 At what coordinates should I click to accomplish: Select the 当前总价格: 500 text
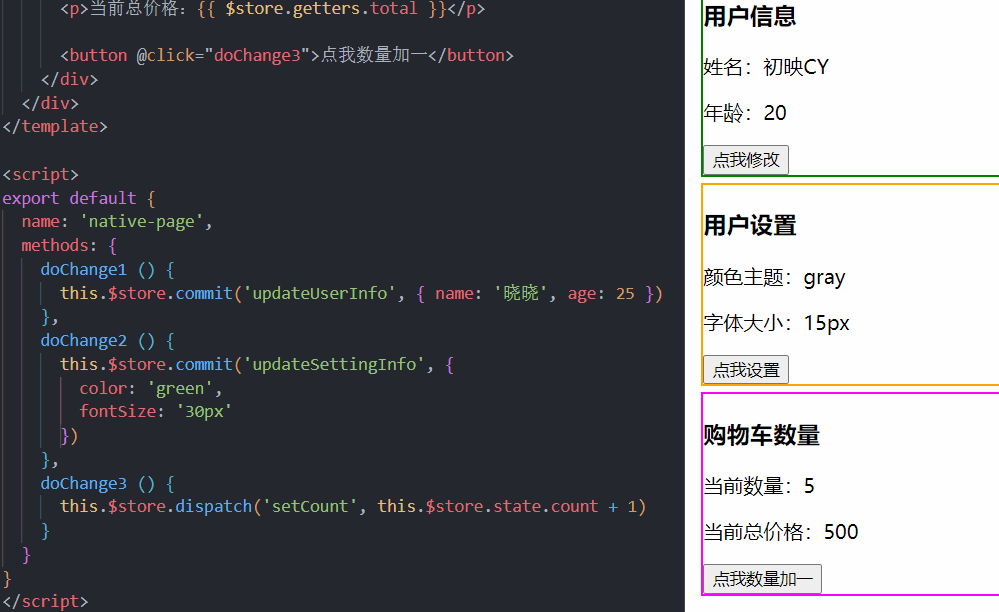(x=780, y=532)
